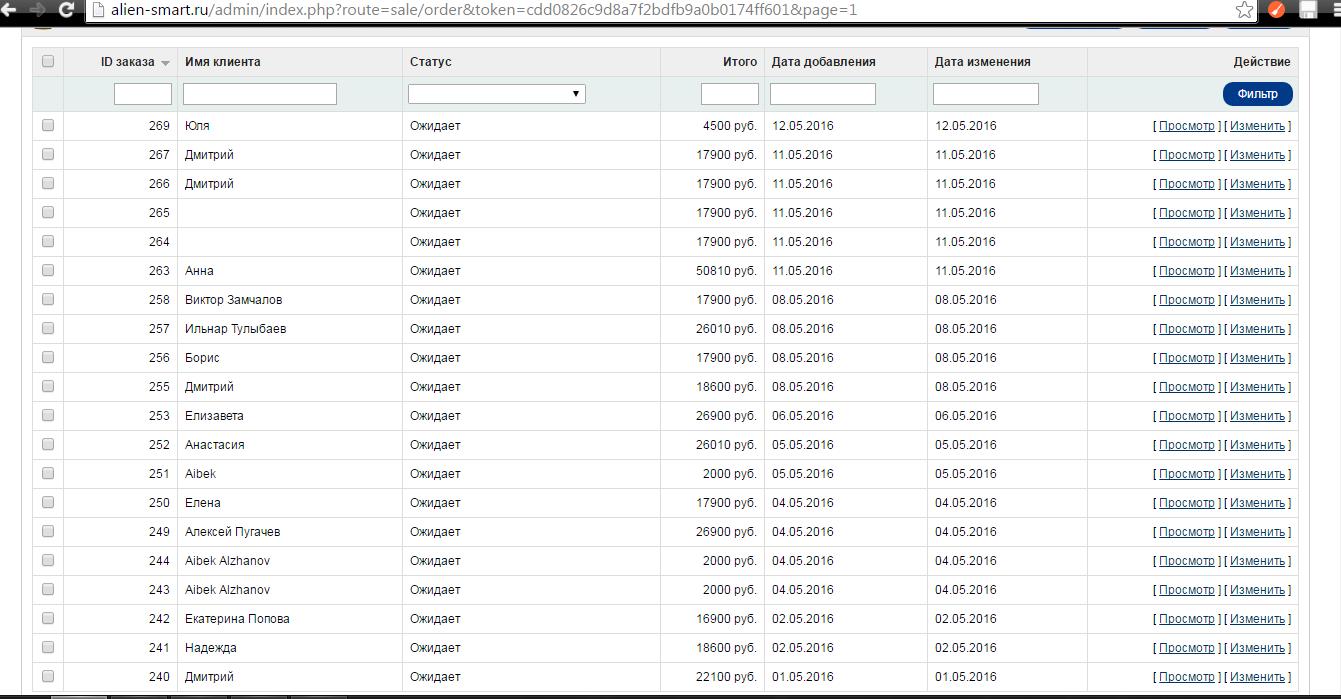1341x699 pixels.
Task: Focus the Итого filter field
Action: click(x=730, y=94)
